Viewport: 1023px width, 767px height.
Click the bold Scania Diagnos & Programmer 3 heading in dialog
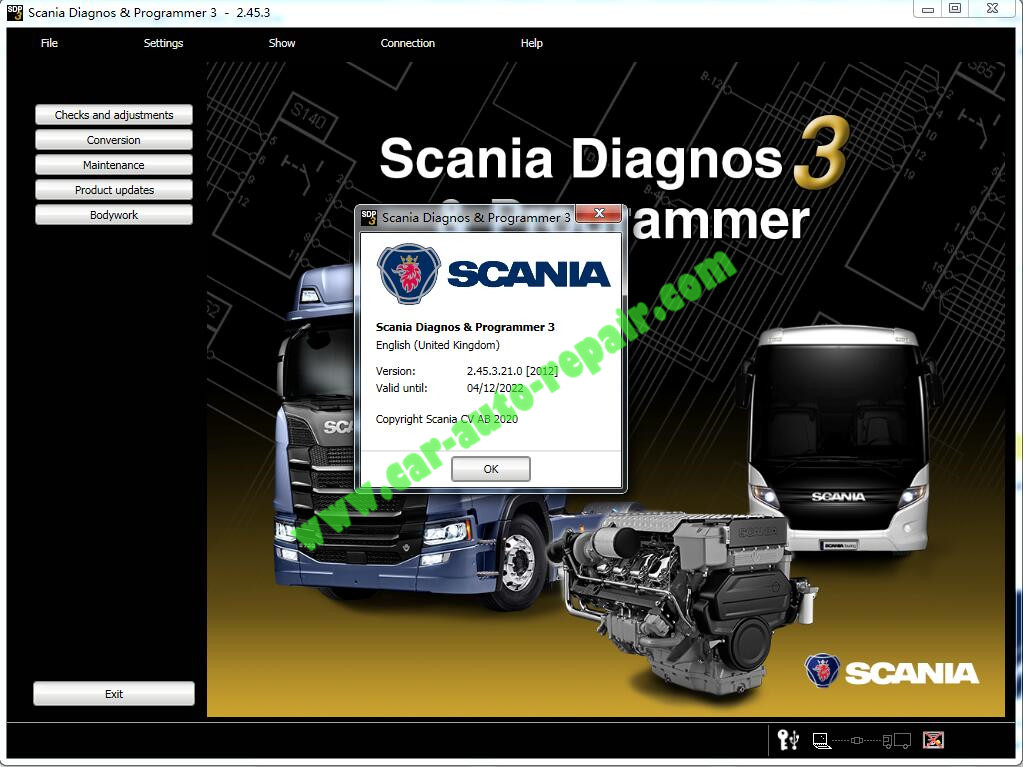(465, 327)
